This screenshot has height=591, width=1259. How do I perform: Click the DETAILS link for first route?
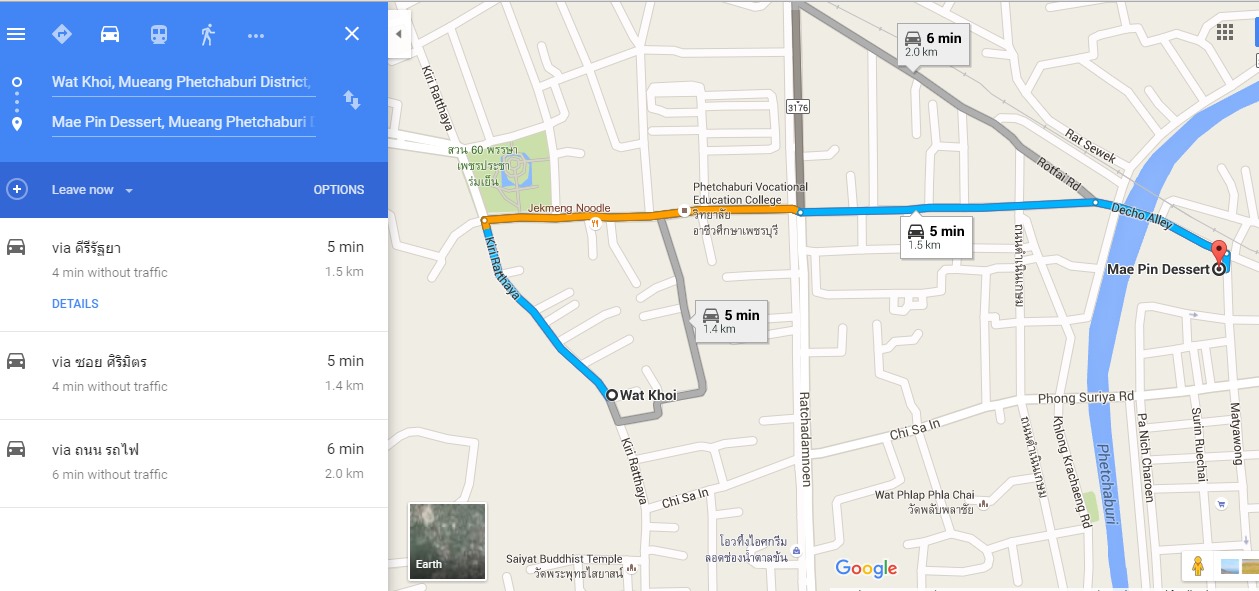pyautogui.click(x=75, y=304)
